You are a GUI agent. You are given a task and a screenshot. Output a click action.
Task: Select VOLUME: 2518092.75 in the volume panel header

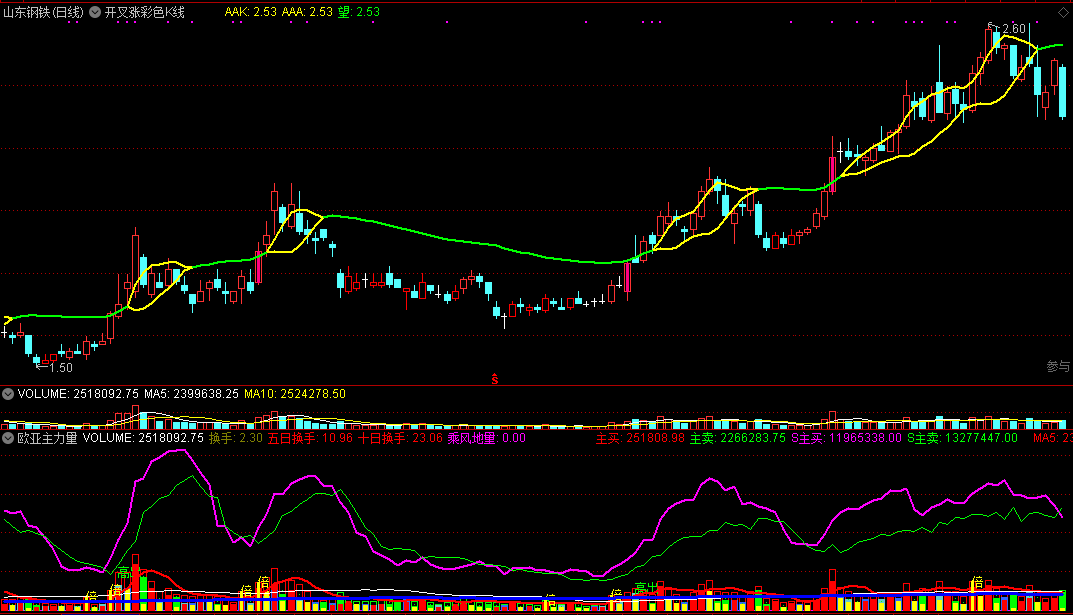tap(78, 394)
